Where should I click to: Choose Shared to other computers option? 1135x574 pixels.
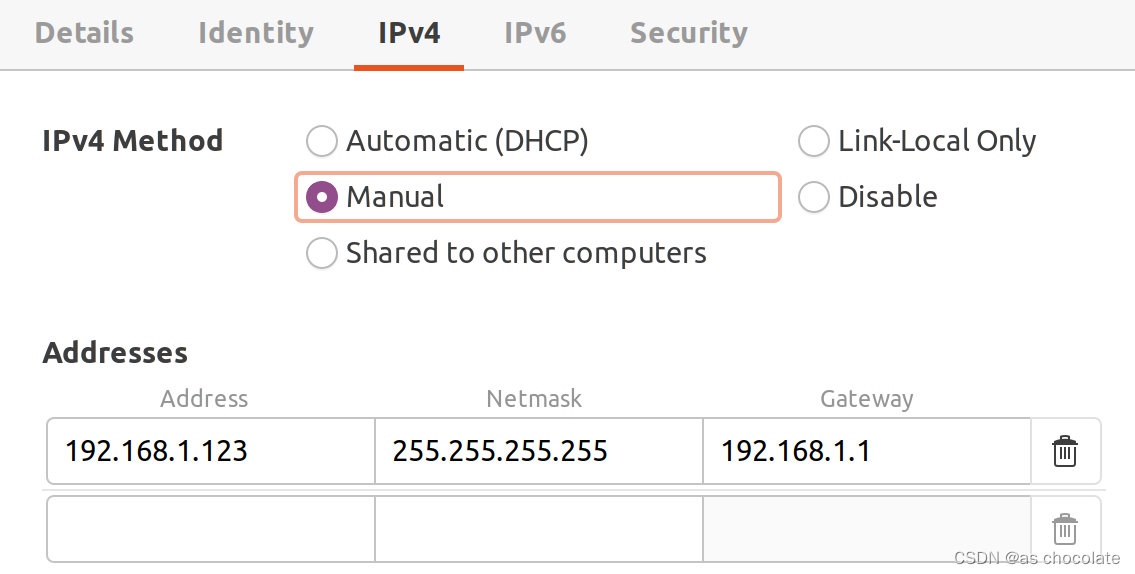[321, 253]
